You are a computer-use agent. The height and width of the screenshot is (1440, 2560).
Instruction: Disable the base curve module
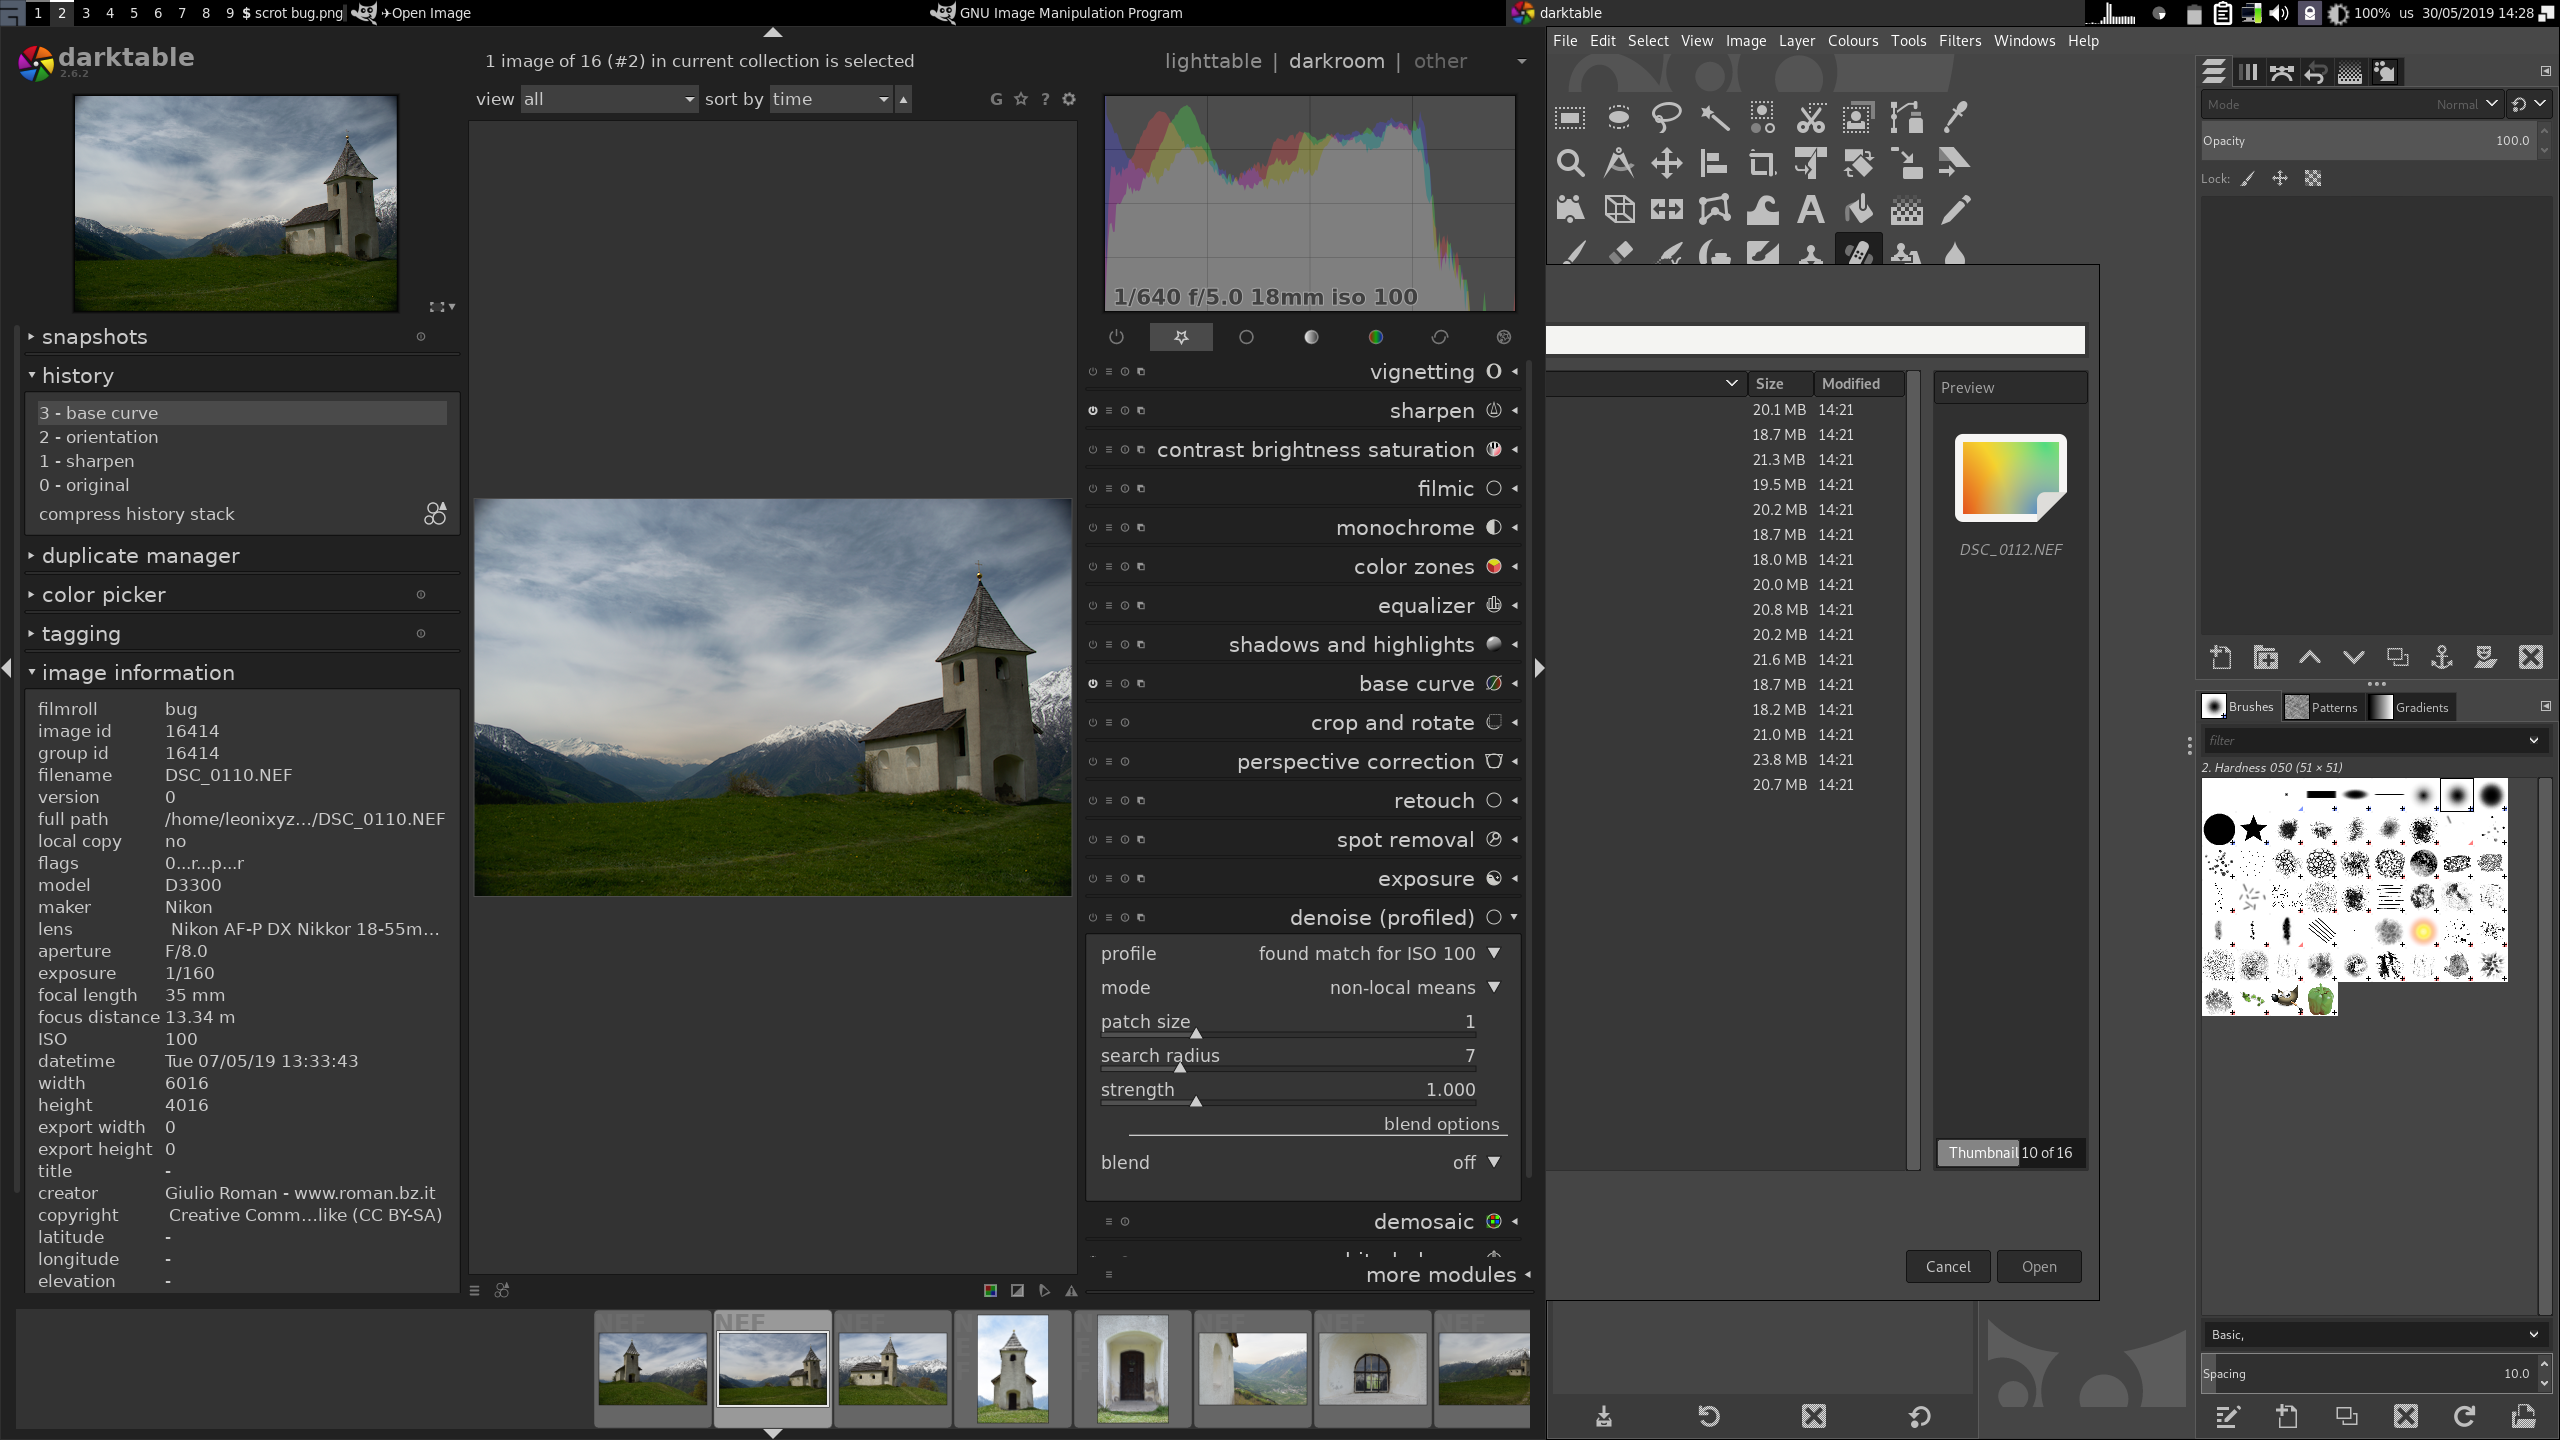pyautogui.click(x=1092, y=684)
